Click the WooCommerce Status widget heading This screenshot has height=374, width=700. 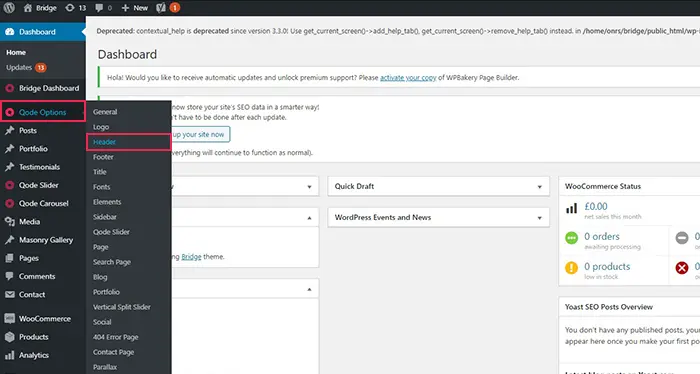[603, 187]
